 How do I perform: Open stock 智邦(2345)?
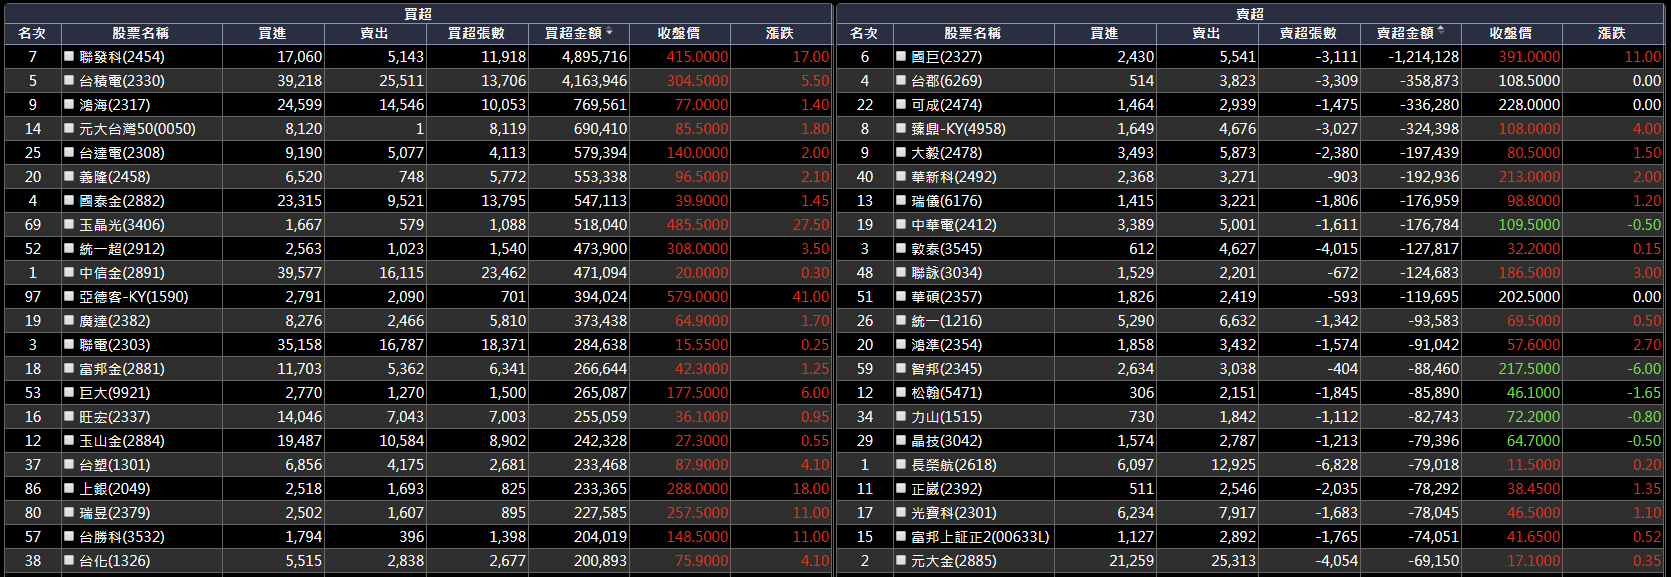pyautogui.click(x=947, y=369)
